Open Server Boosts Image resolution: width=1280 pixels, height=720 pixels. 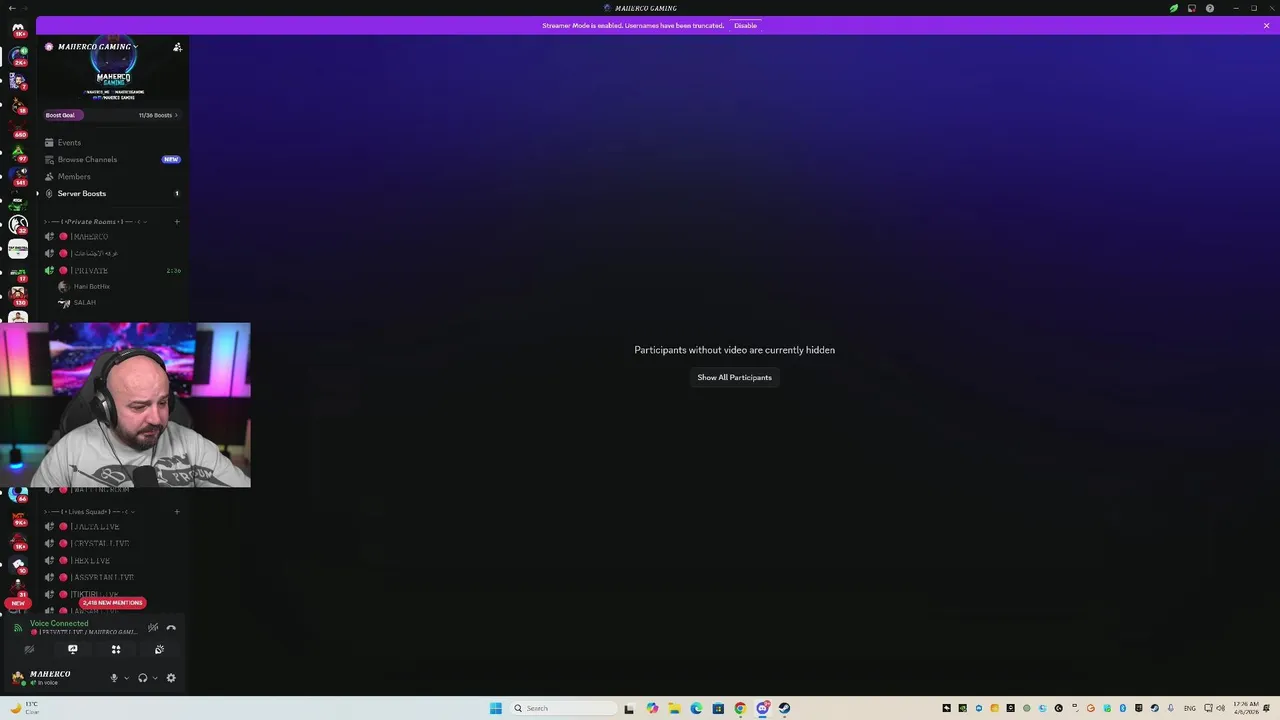click(81, 193)
